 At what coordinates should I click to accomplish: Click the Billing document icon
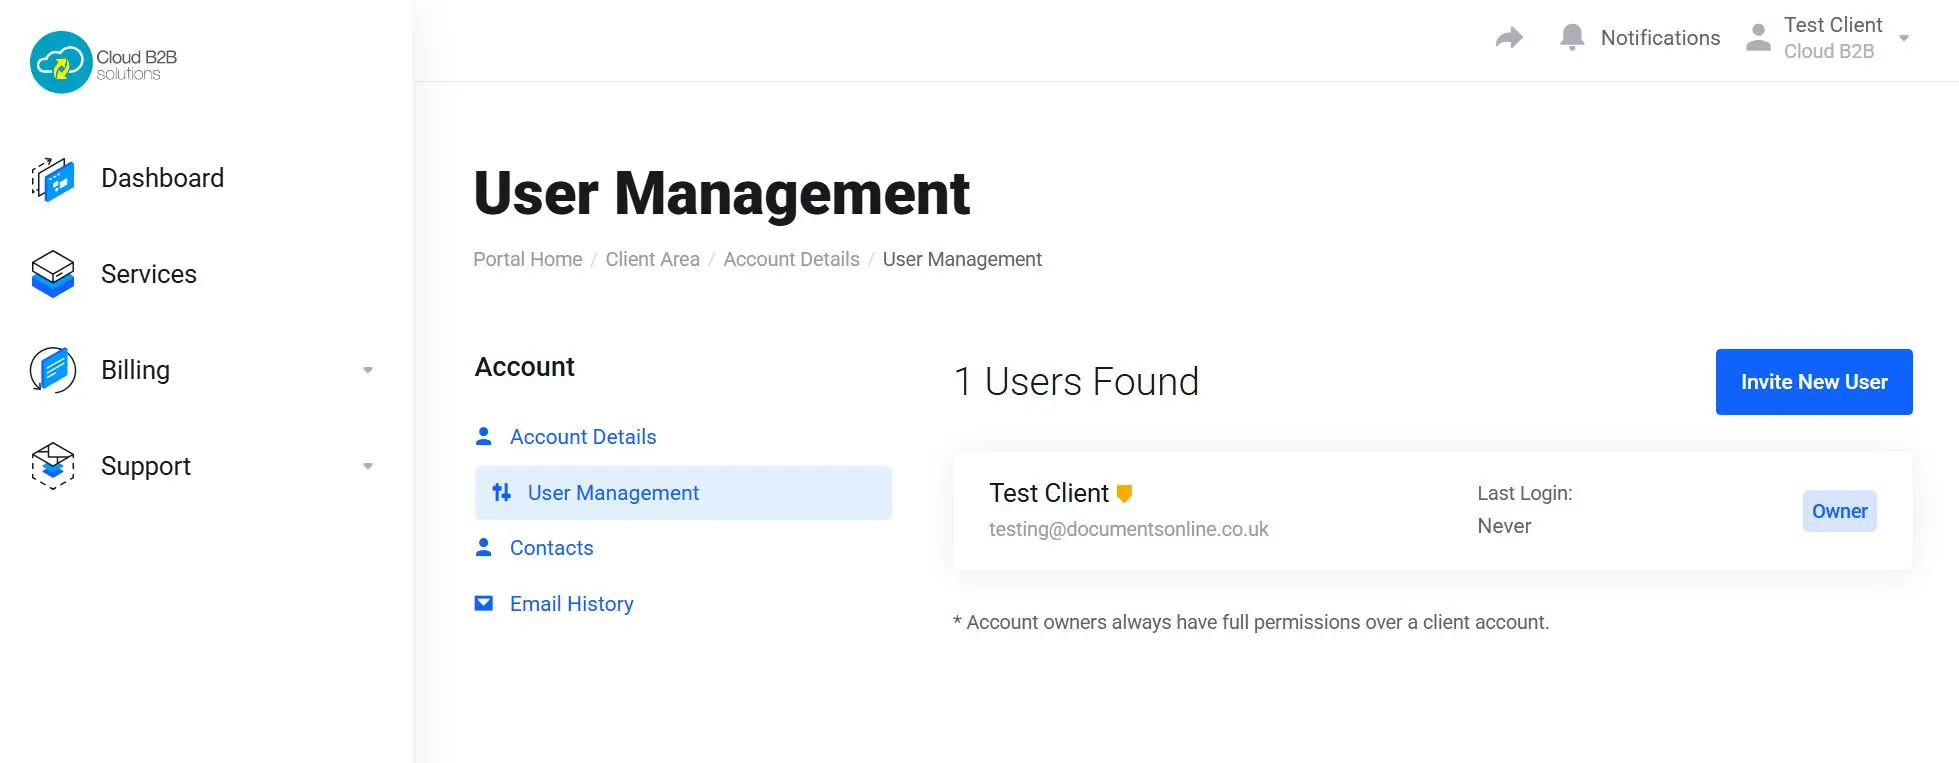pos(53,370)
